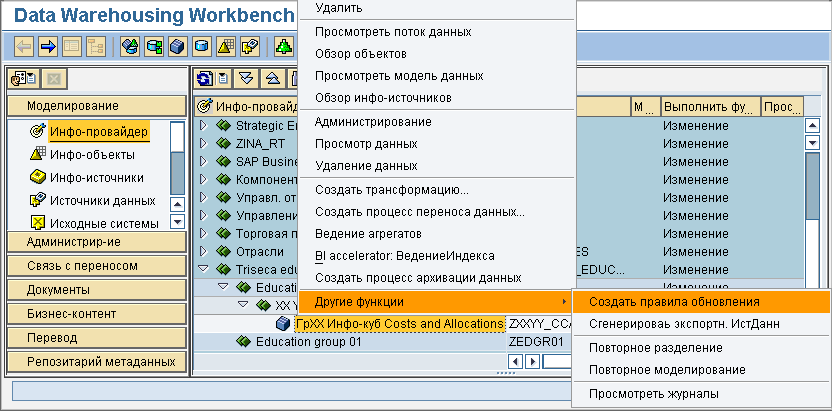832x411 pixels.
Task: Open the Документы section button
Action: pyautogui.click(x=97, y=290)
